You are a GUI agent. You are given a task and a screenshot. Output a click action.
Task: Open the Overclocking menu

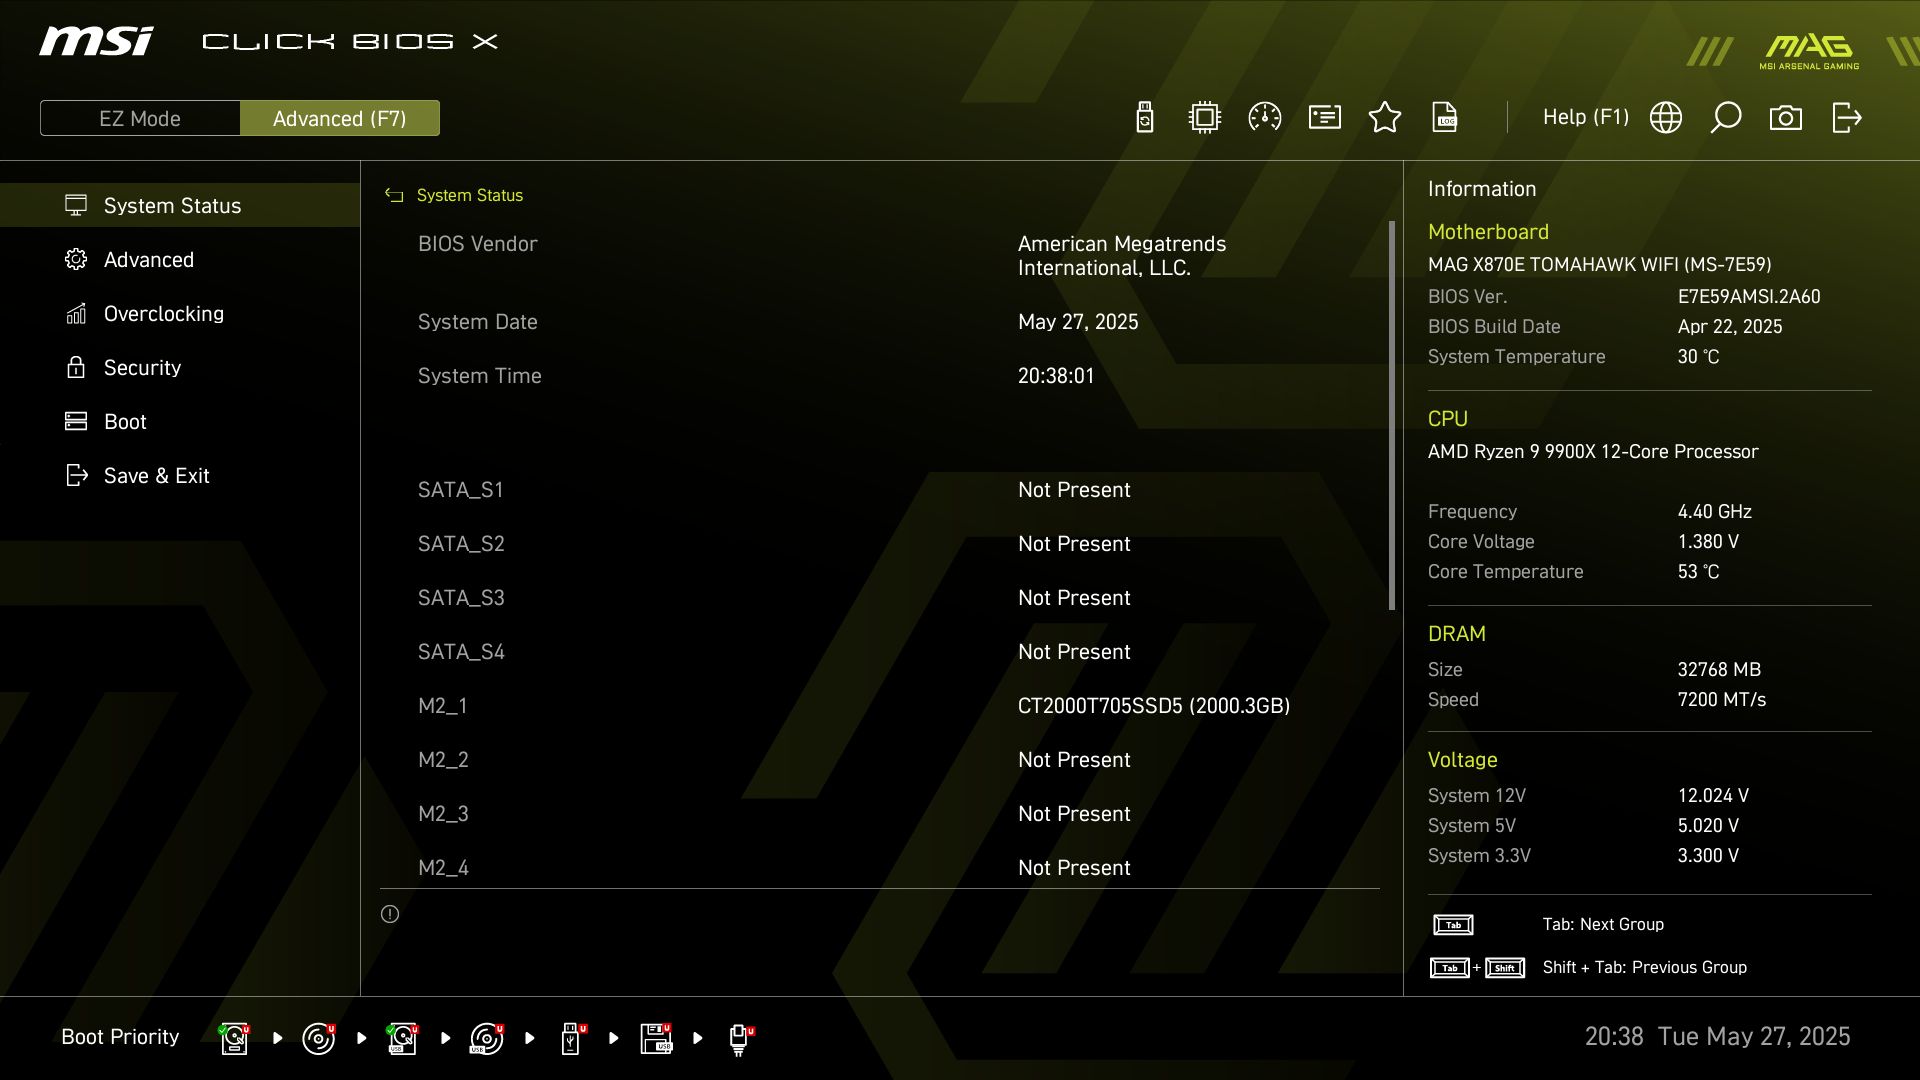point(164,314)
